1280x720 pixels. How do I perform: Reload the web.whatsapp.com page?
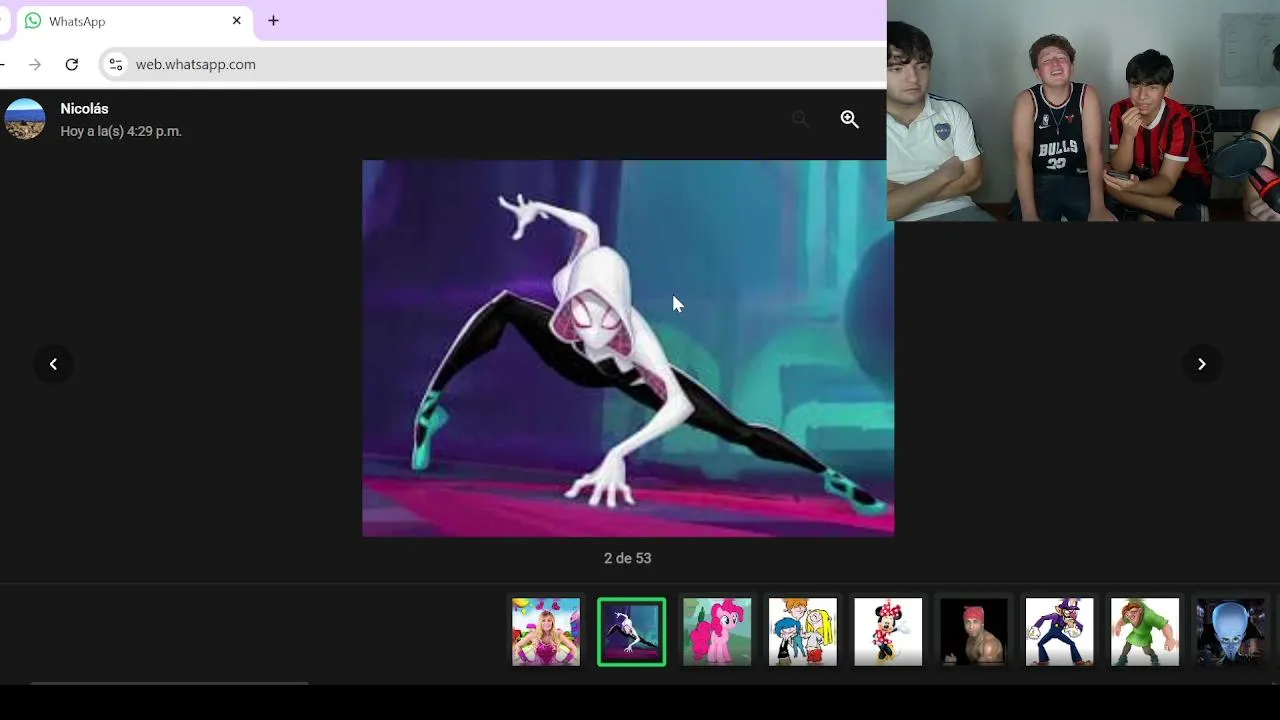coord(72,64)
